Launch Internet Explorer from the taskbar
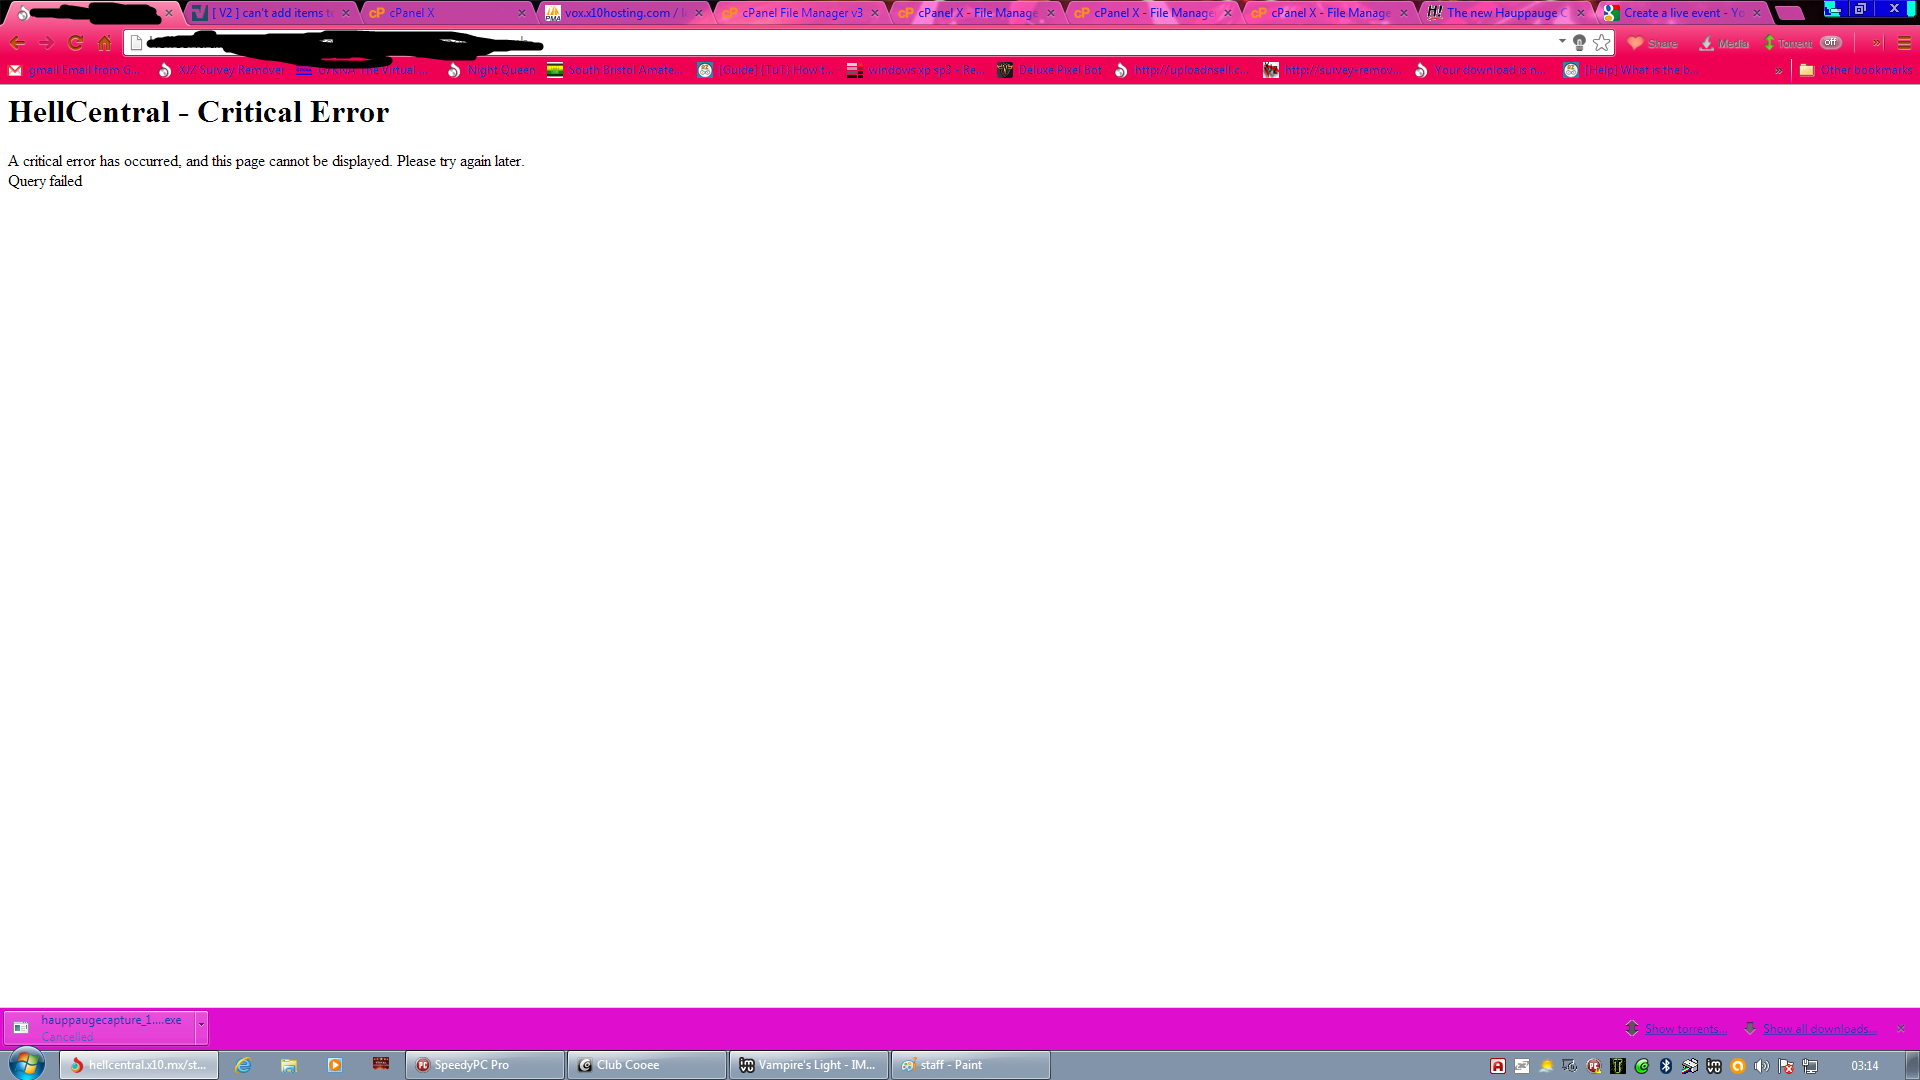This screenshot has width=1920, height=1080. [243, 1065]
